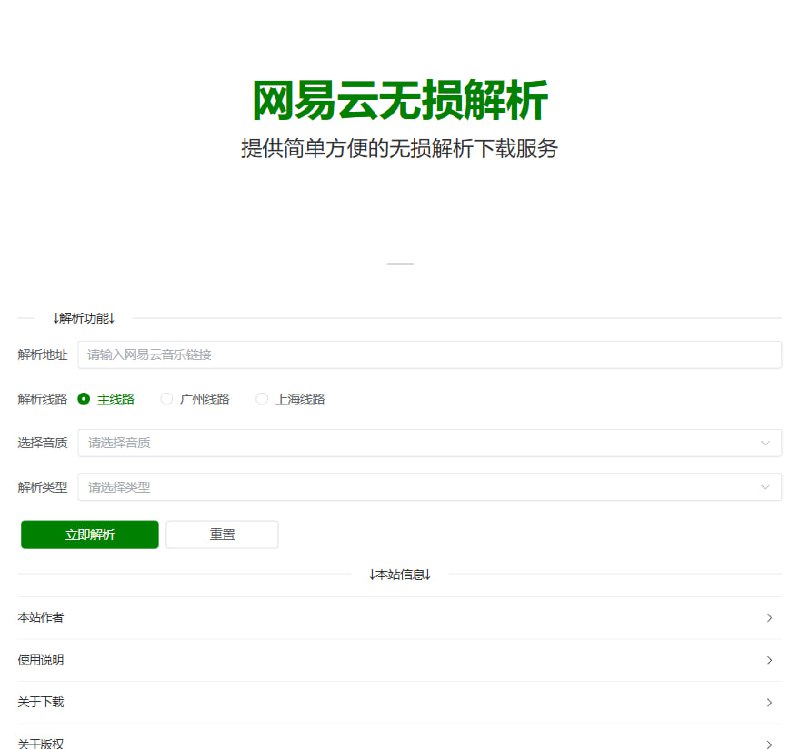Select the 上海线路 radio button

261,398
